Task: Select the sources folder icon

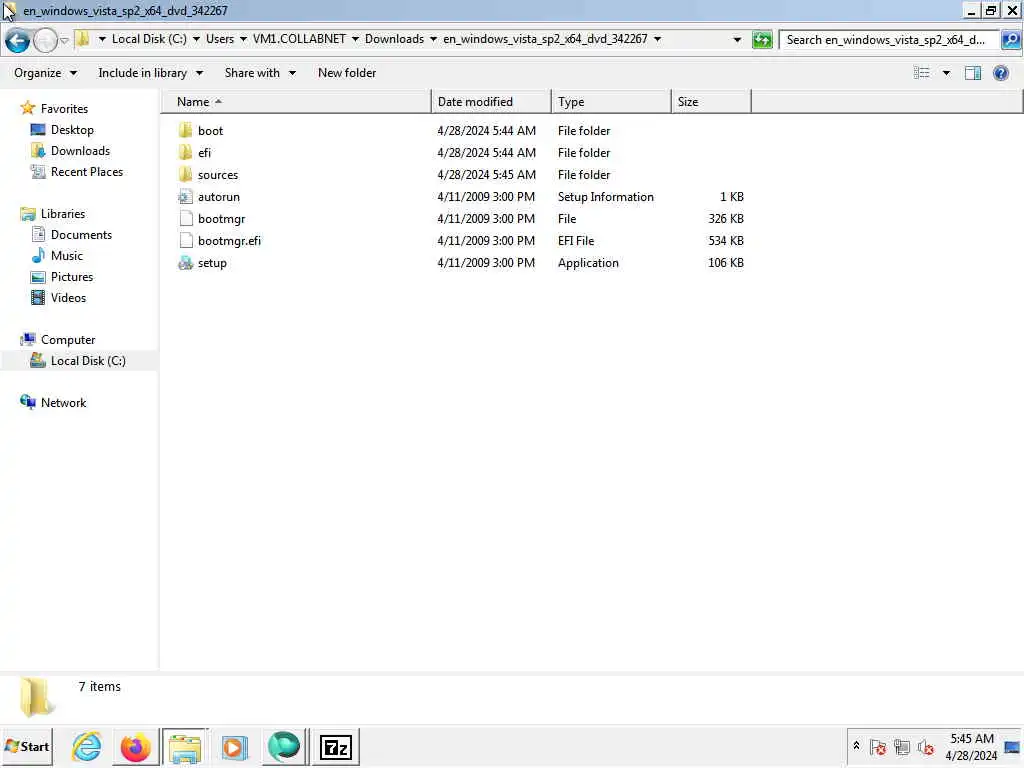Action: click(185, 175)
